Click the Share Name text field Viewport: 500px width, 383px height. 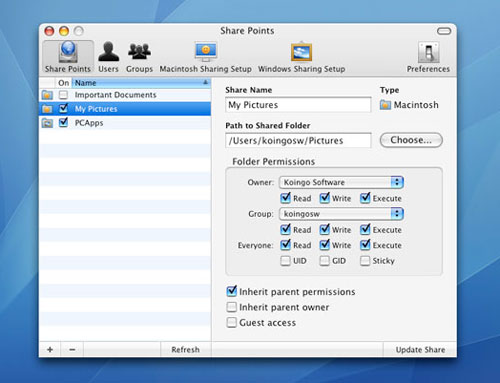tap(298, 105)
